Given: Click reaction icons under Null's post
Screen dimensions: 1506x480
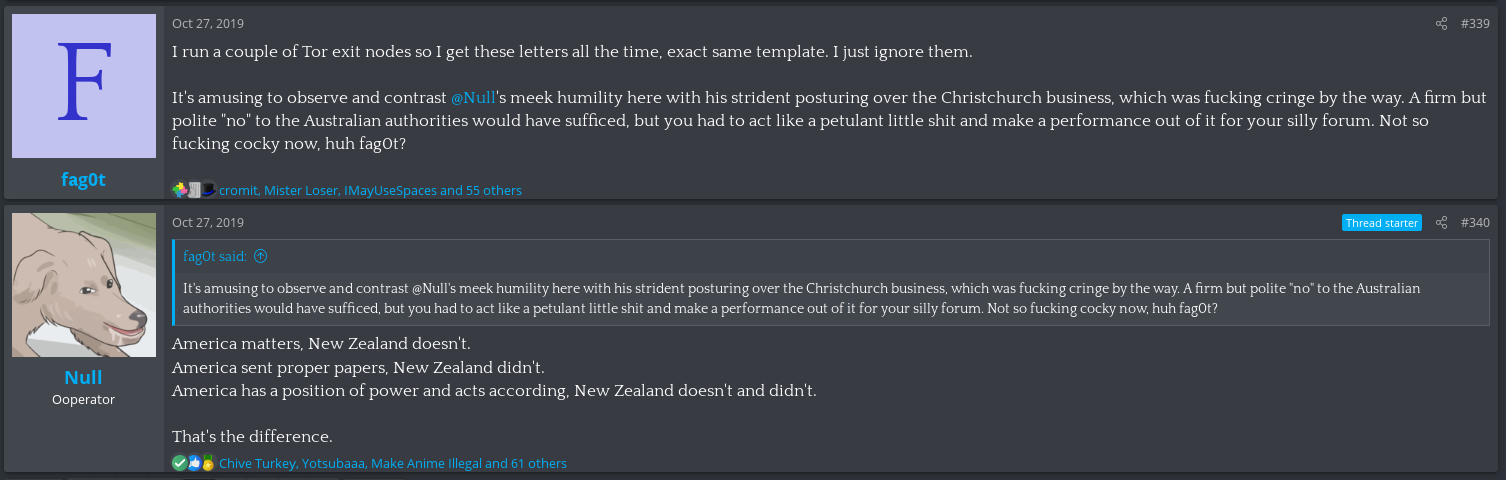Looking at the screenshot, I should [x=194, y=463].
